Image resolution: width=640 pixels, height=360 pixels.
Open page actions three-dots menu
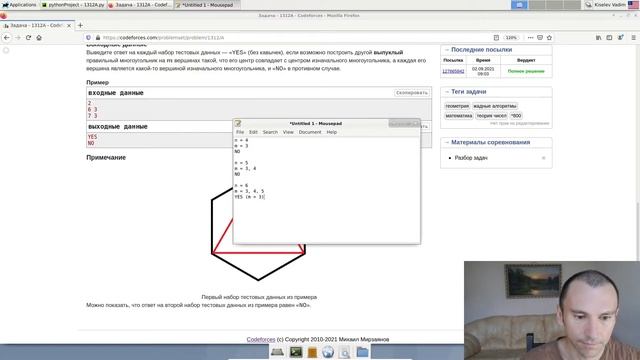pos(530,38)
